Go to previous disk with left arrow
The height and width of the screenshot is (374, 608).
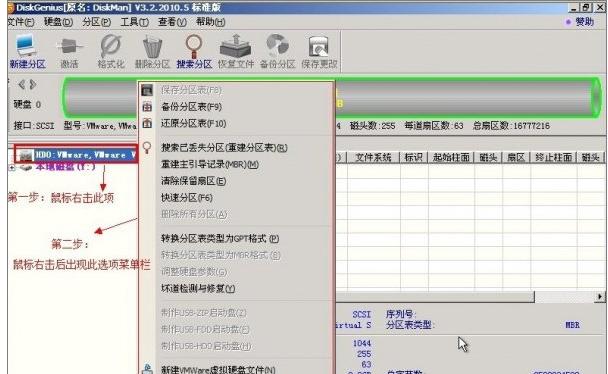coord(22,84)
